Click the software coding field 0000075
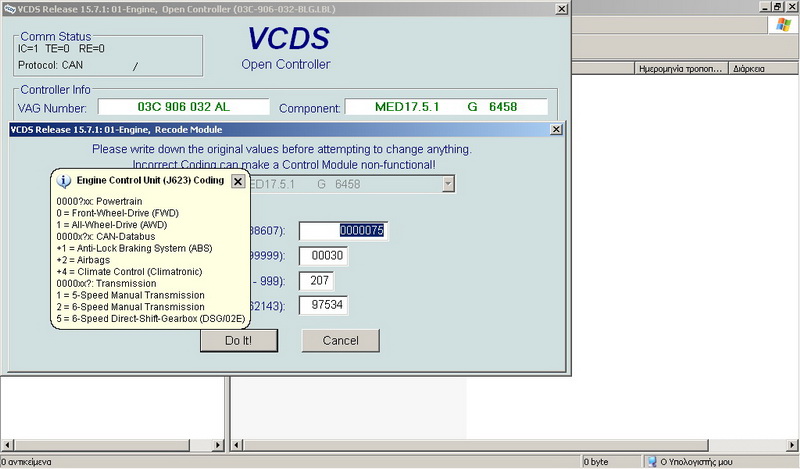Viewport: 800px width, 469px height. (343, 231)
